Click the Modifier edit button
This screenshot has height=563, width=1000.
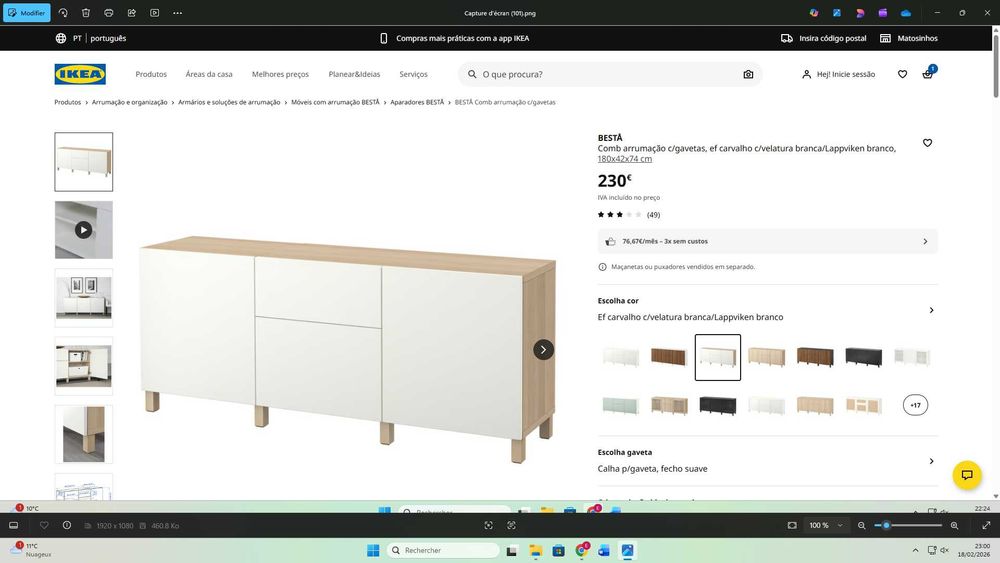(x=27, y=13)
